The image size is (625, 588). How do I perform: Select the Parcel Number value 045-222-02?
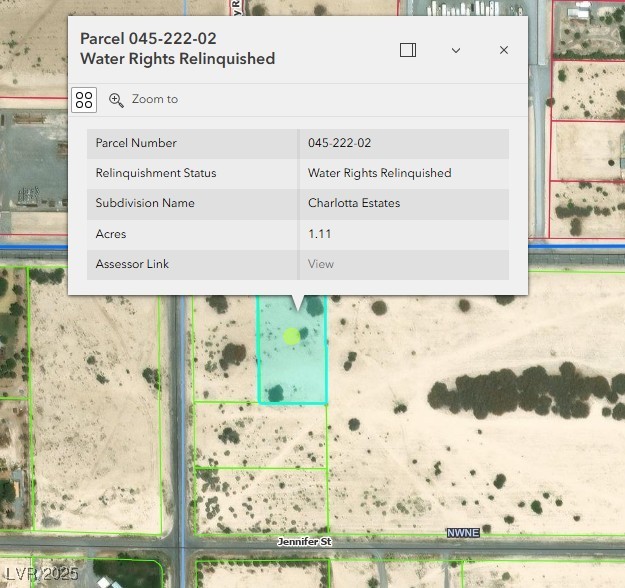pos(340,143)
